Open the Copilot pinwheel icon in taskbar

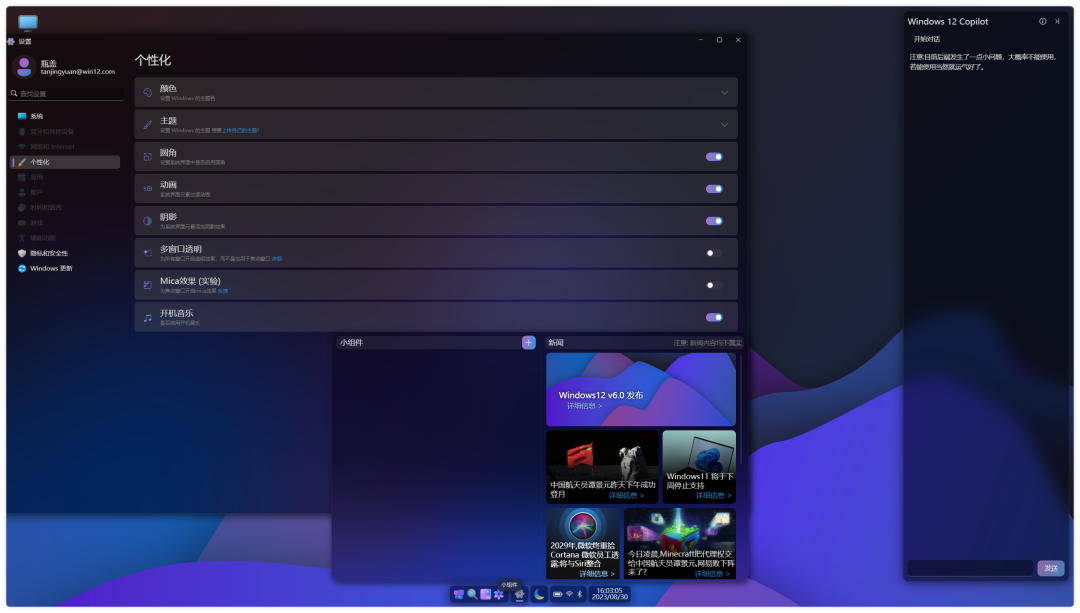point(499,594)
